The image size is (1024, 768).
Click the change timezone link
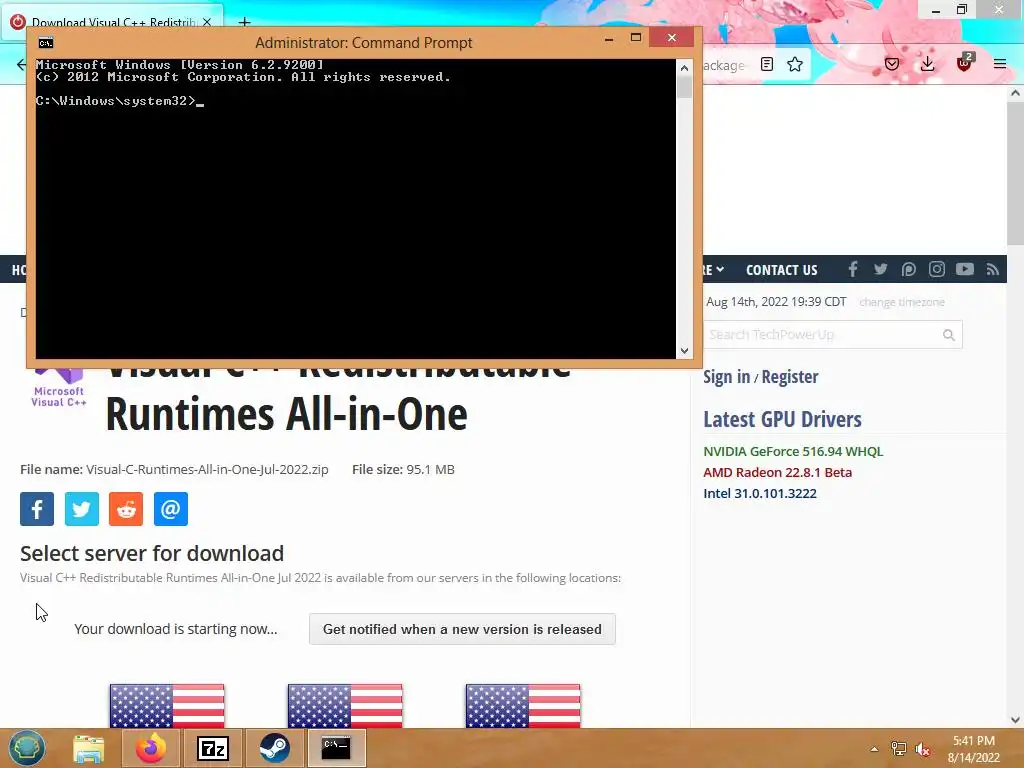click(902, 302)
